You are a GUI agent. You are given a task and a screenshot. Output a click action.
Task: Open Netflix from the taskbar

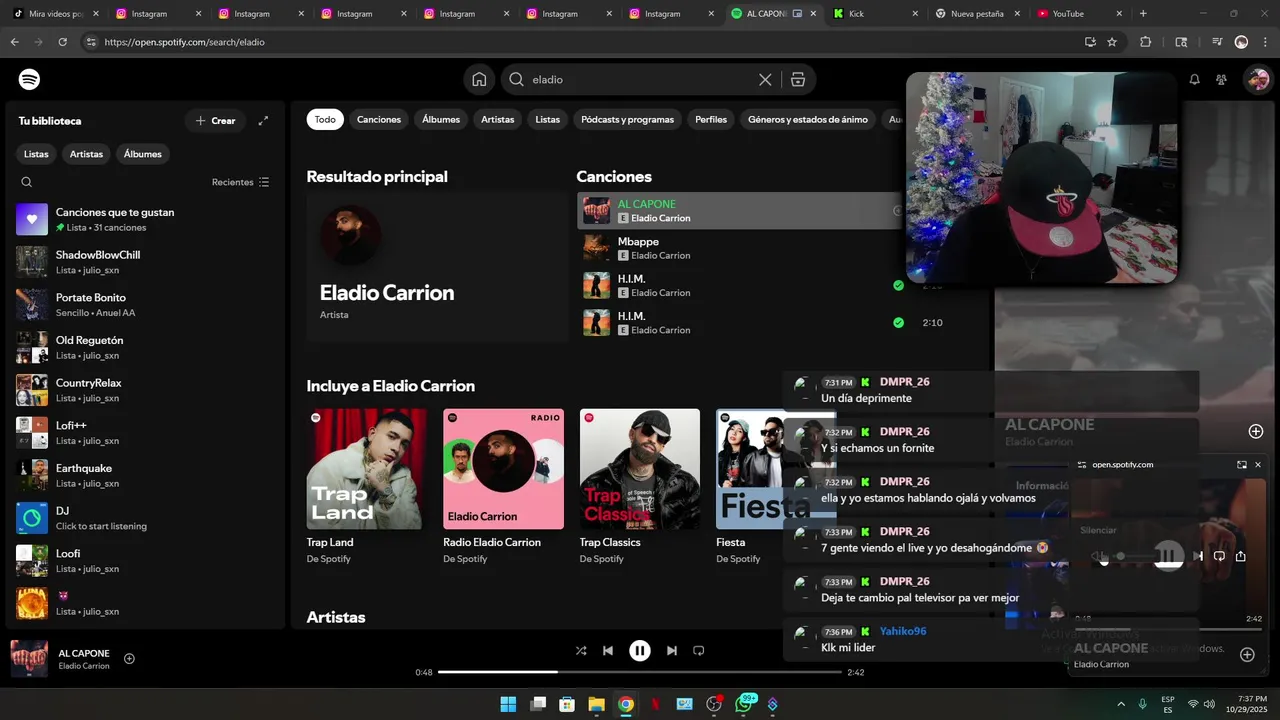655,704
